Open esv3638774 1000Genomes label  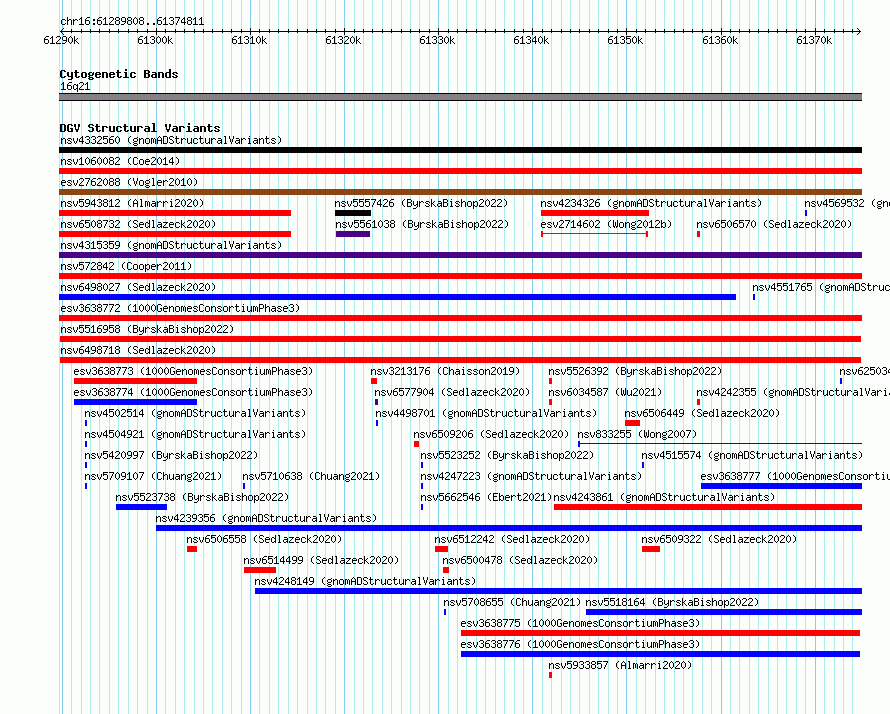193,392
